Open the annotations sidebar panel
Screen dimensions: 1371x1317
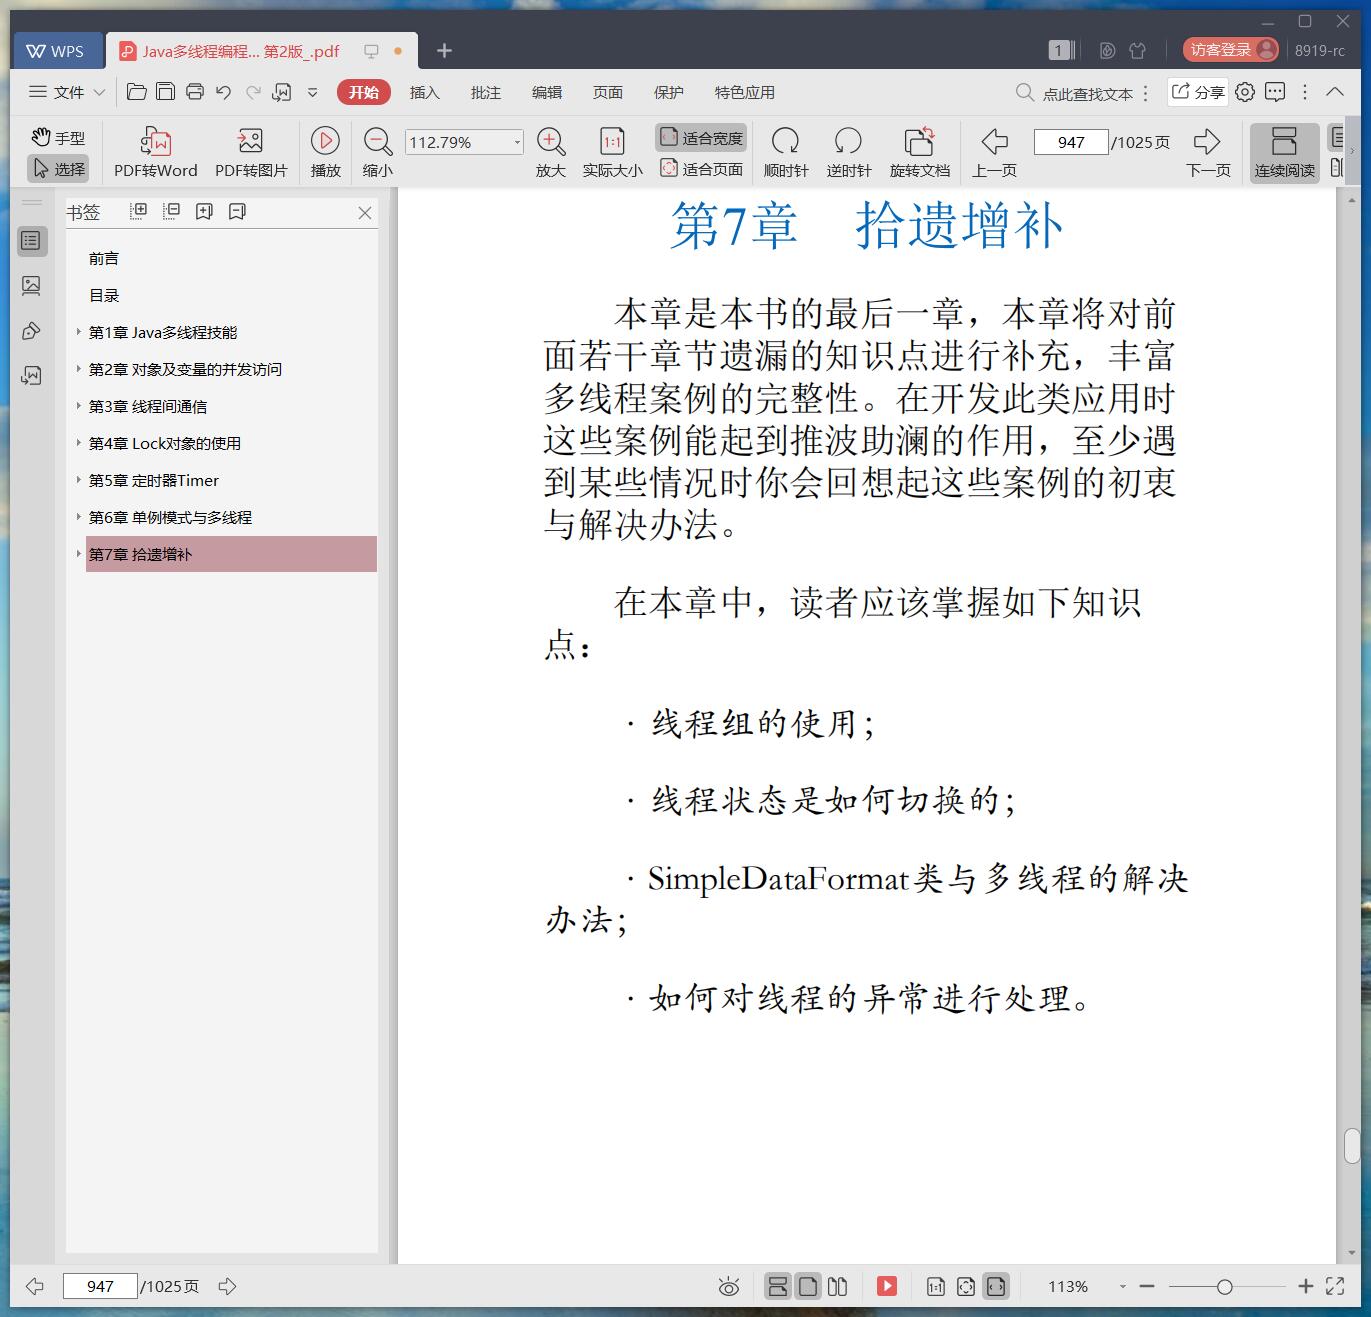tap(31, 331)
